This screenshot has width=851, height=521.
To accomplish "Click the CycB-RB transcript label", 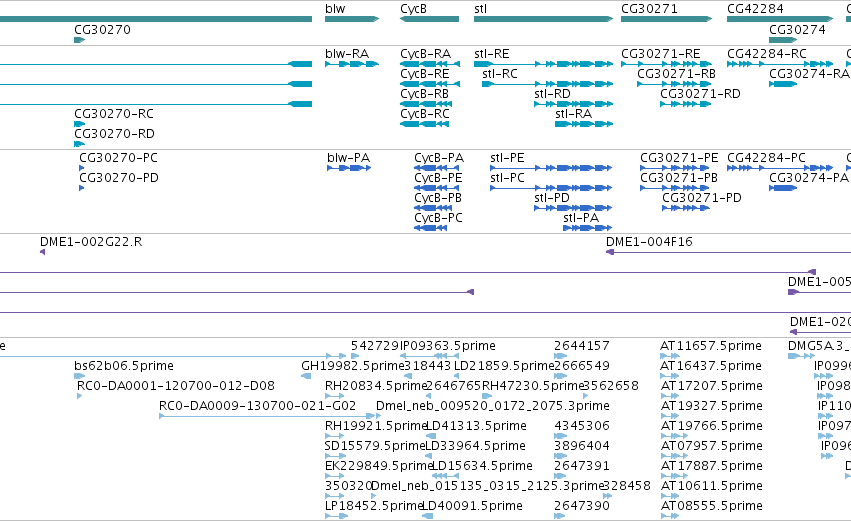I will click(x=424, y=94).
